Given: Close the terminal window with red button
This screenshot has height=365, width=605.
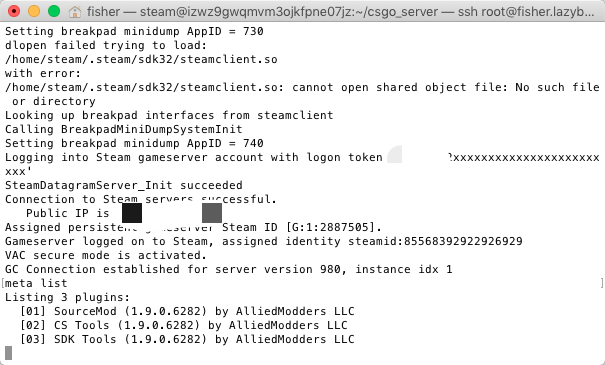Looking at the screenshot, I should tap(14, 12).
